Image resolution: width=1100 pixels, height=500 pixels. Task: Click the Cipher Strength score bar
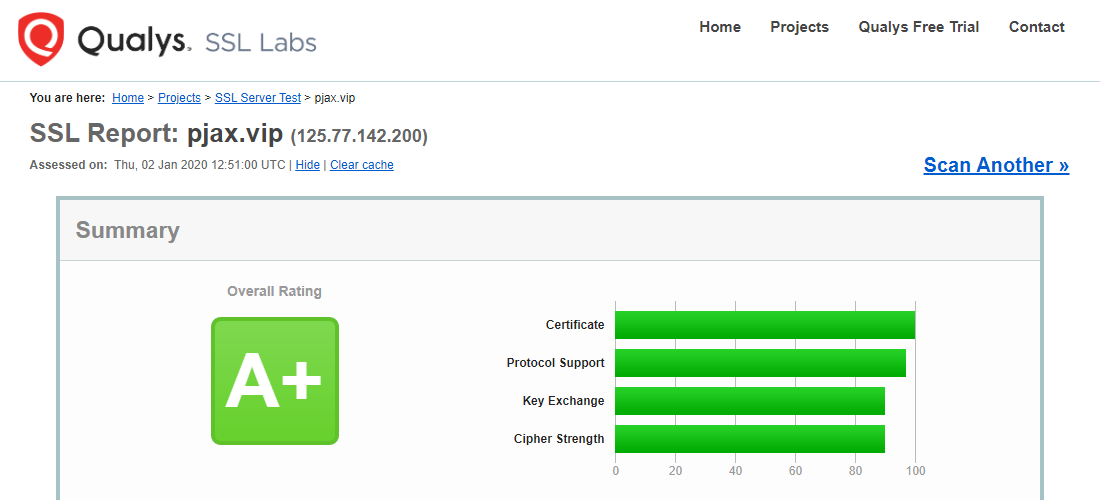(x=750, y=438)
